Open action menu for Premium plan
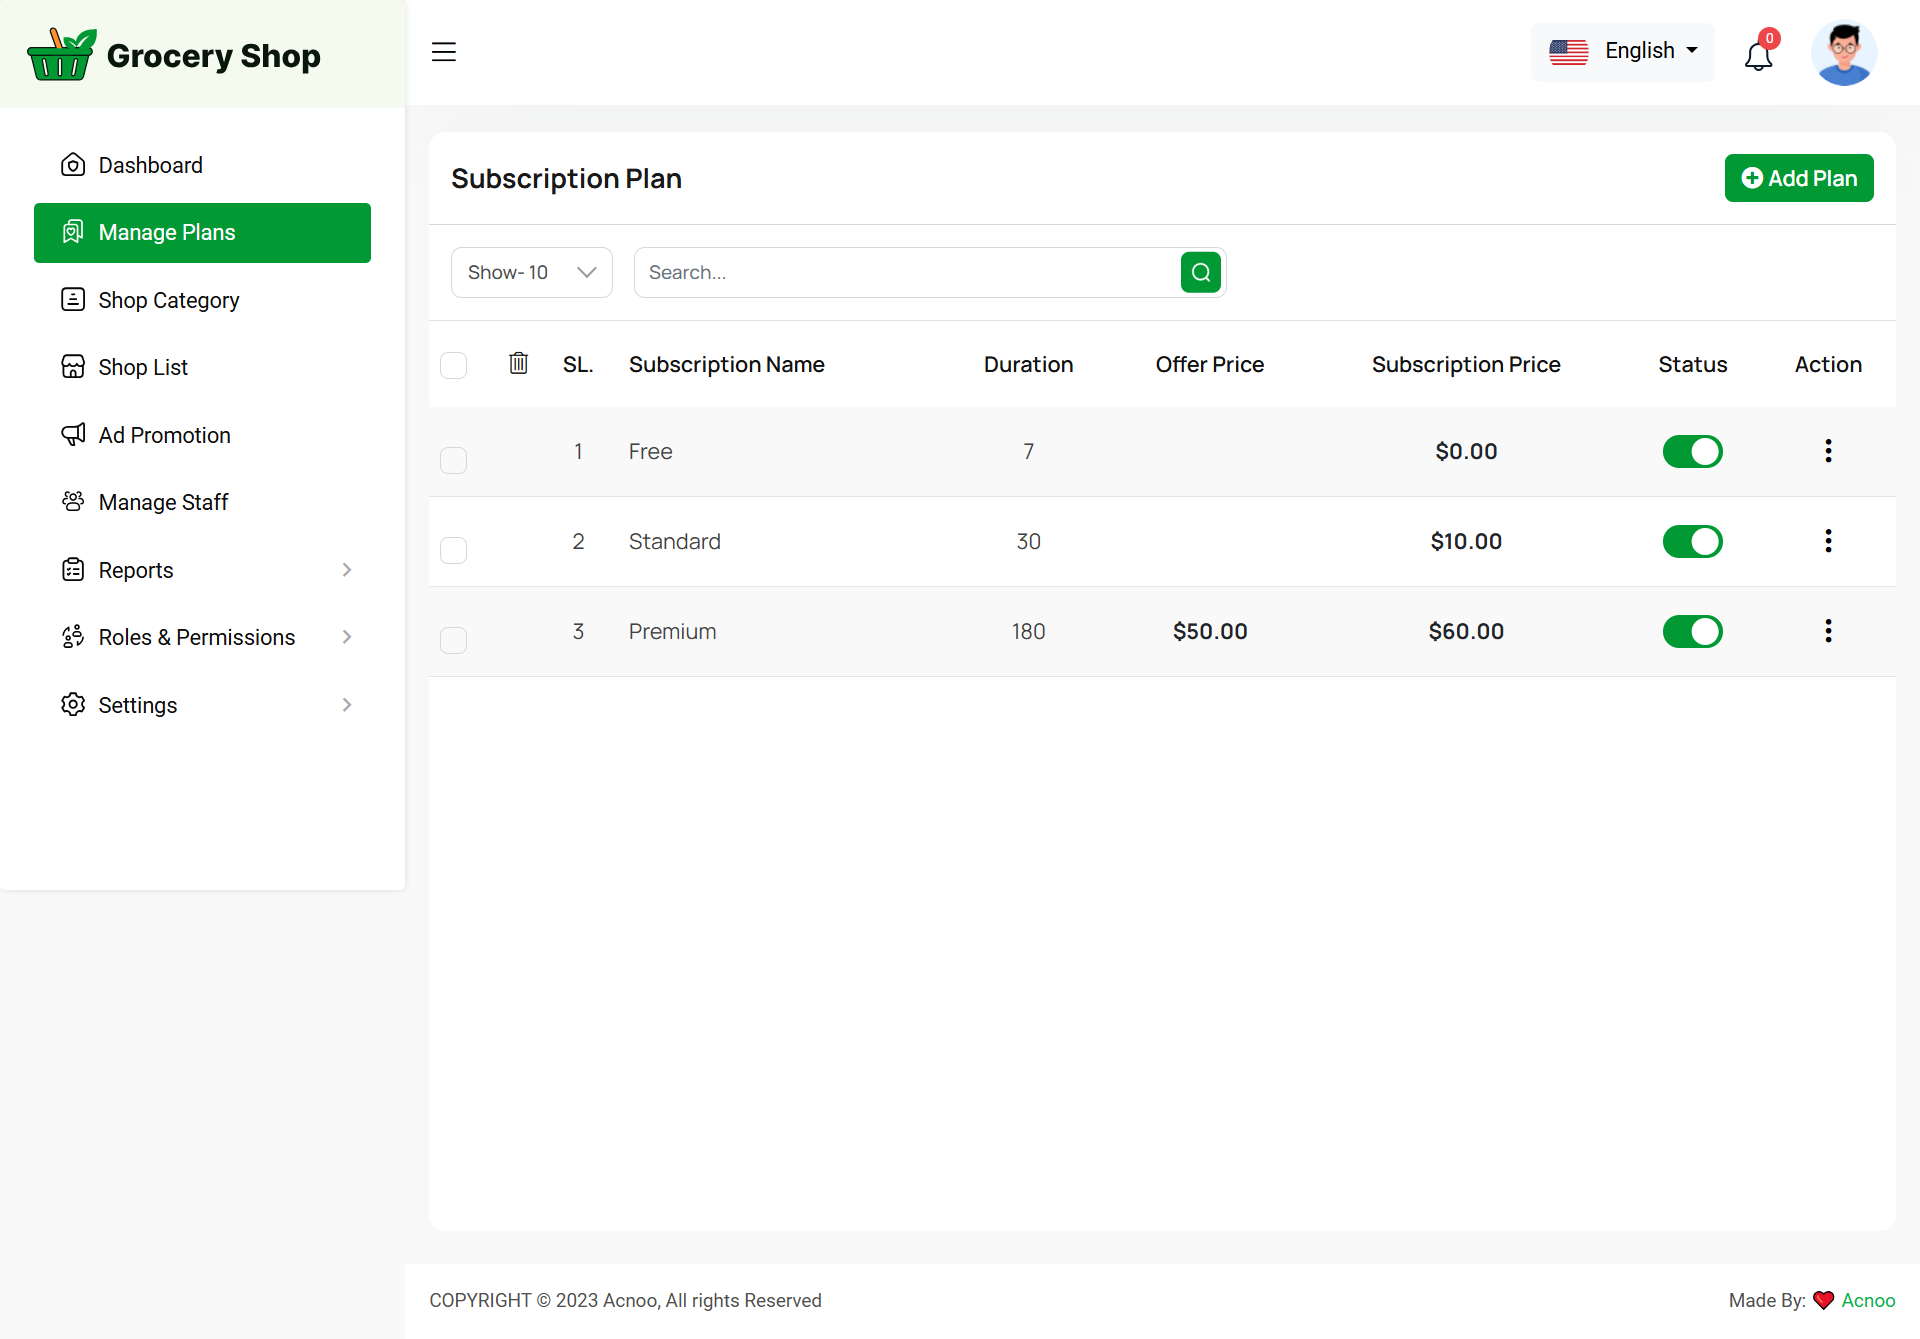1920x1339 pixels. [x=1828, y=631]
